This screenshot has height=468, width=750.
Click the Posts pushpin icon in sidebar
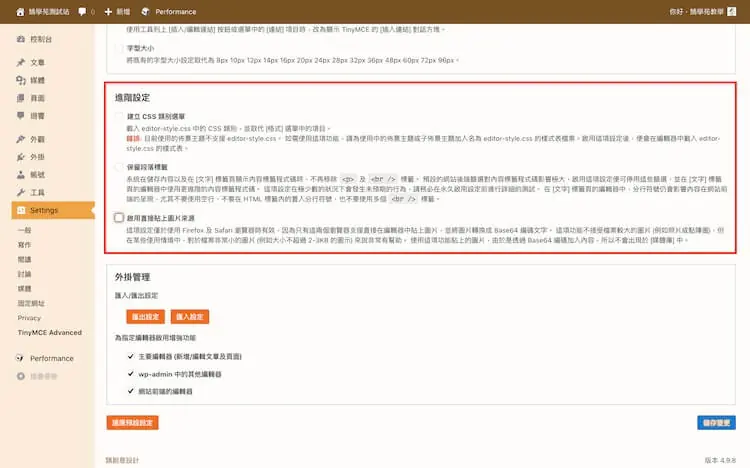21,62
